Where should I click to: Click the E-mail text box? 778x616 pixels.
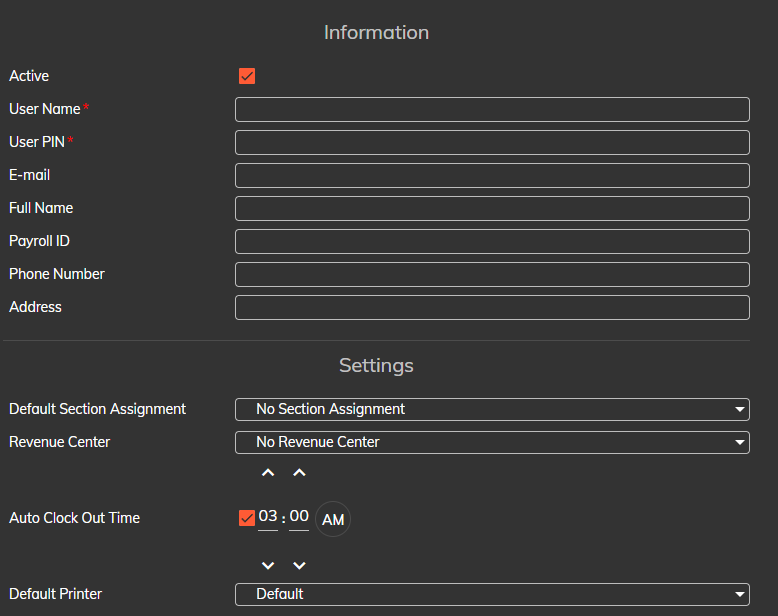[492, 175]
